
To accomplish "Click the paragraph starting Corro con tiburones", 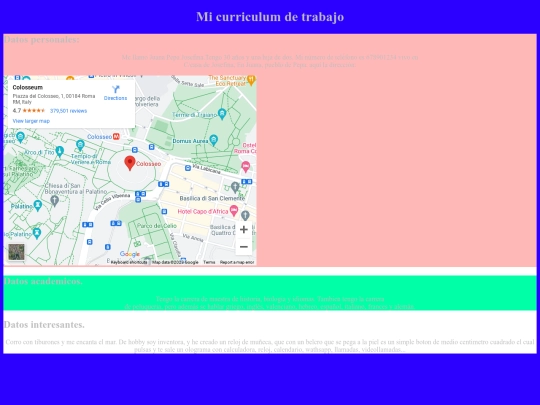I will [x=270, y=346].
